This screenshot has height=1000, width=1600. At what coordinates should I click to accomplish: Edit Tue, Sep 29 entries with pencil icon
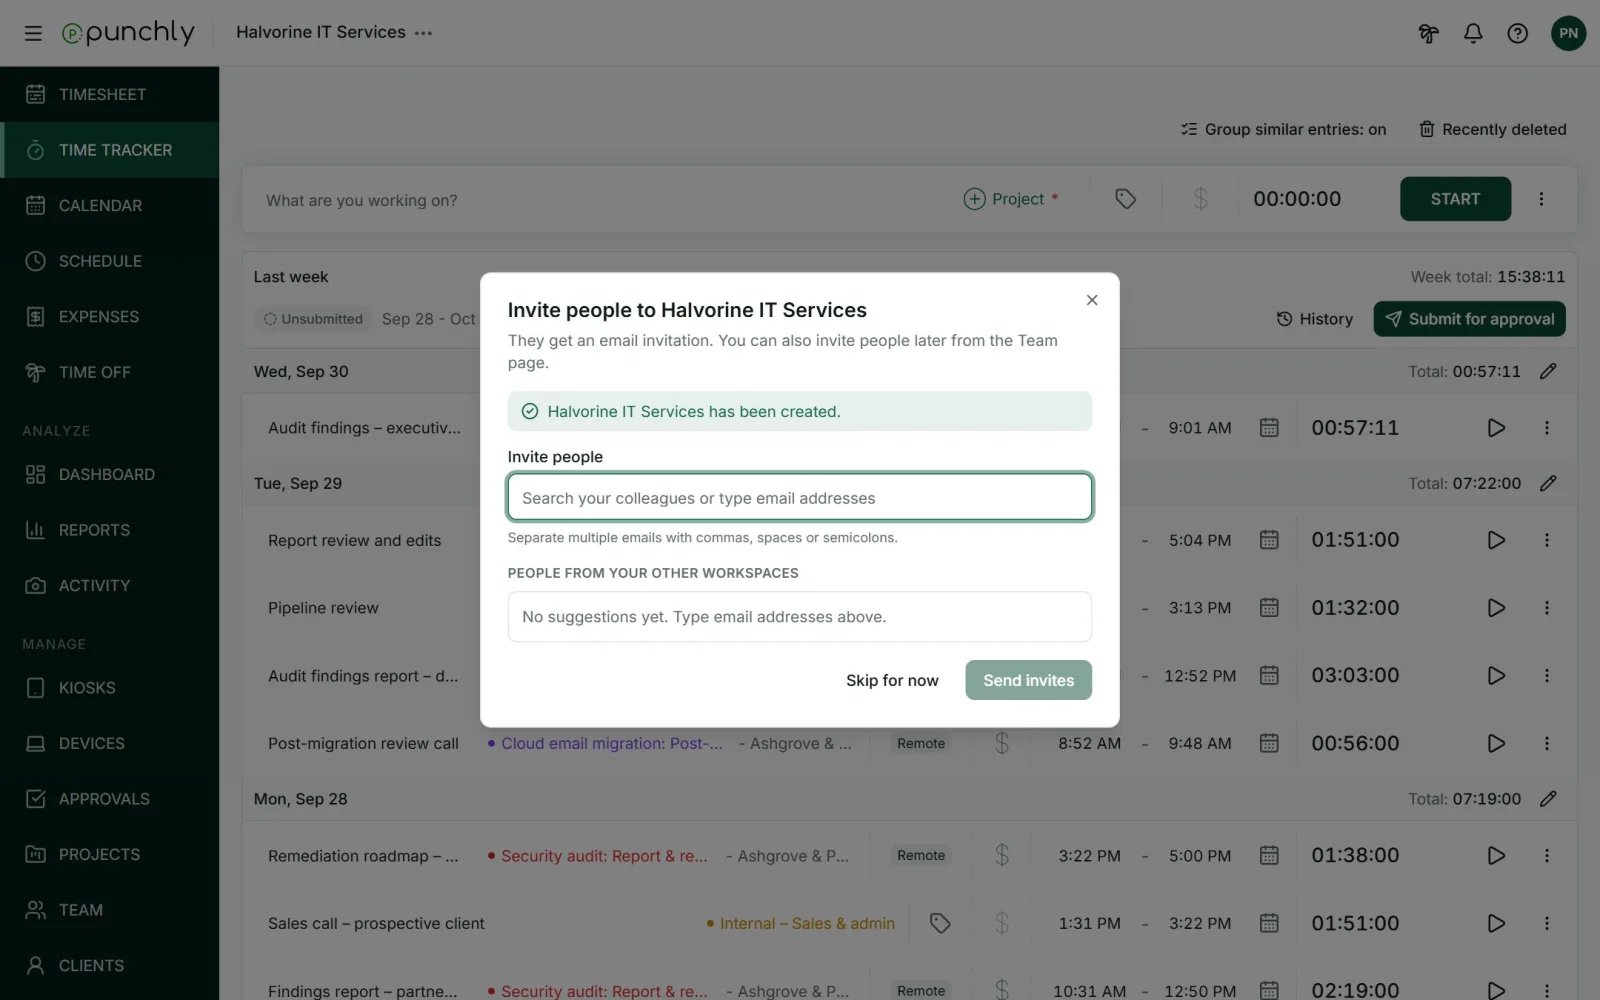(1548, 483)
